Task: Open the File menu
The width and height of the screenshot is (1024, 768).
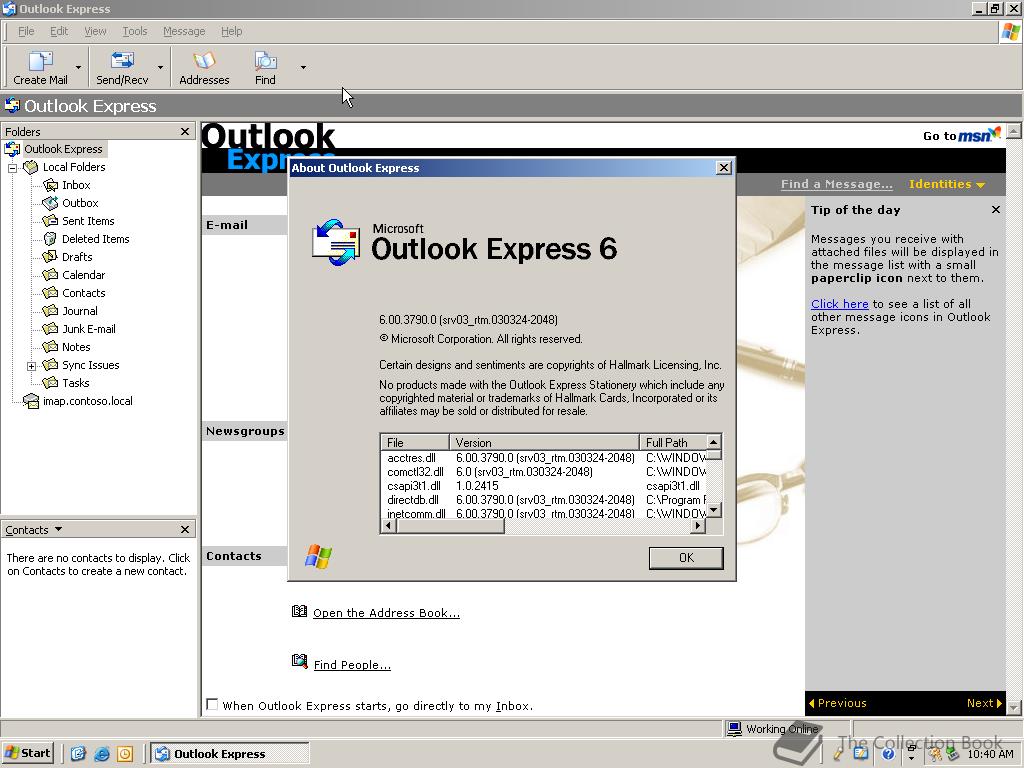Action: [26, 31]
